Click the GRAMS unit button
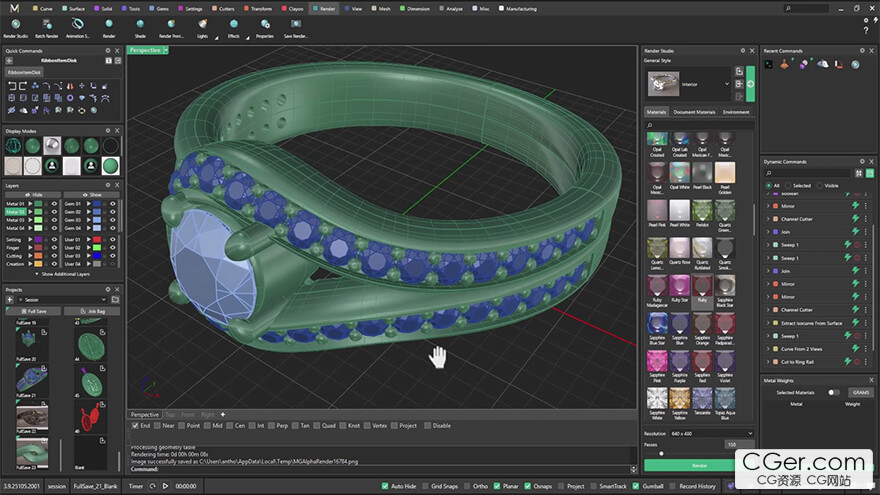Viewport: 880px width, 495px height. tap(860, 392)
